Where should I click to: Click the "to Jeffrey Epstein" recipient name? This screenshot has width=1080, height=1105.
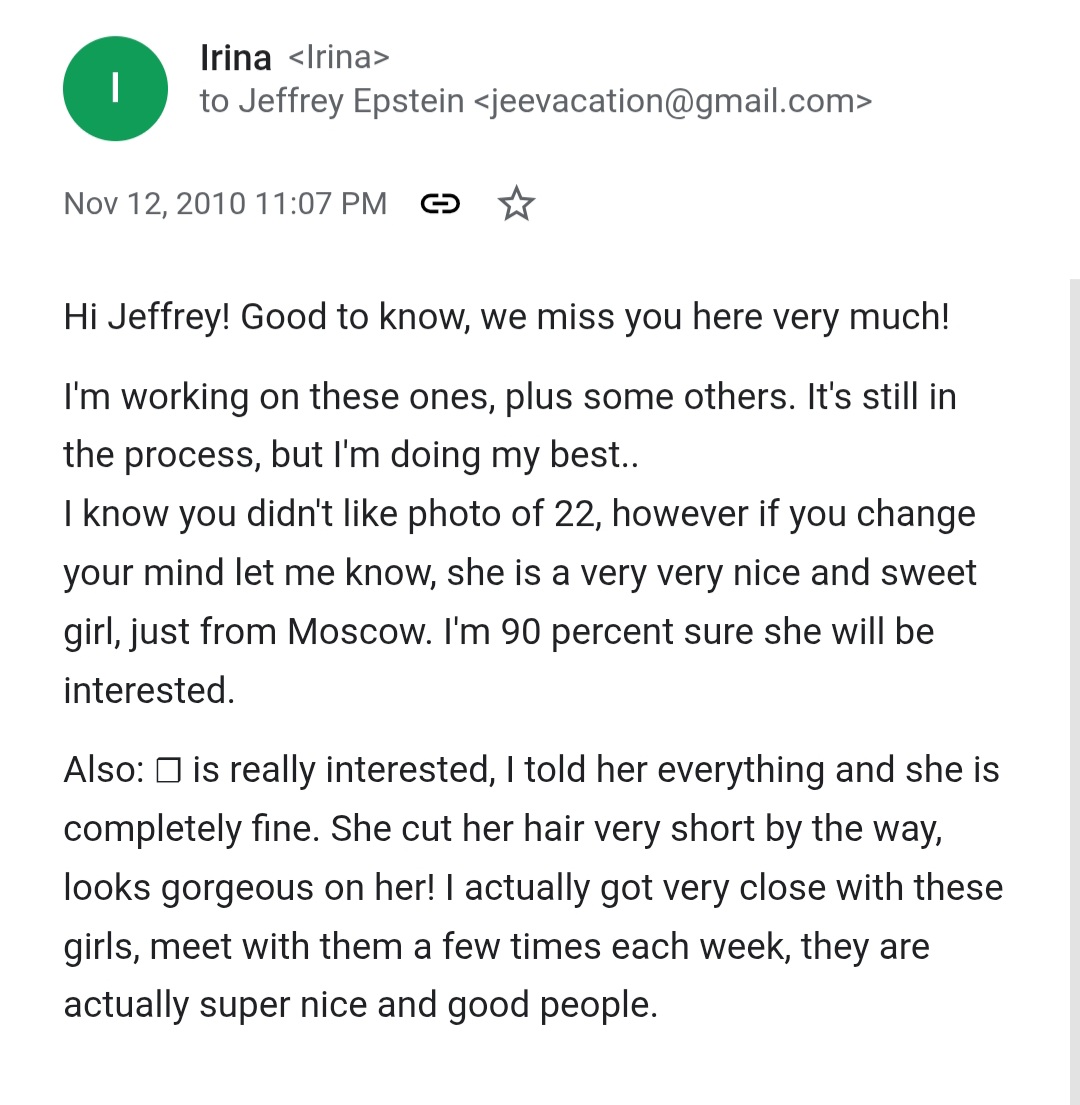point(332,101)
